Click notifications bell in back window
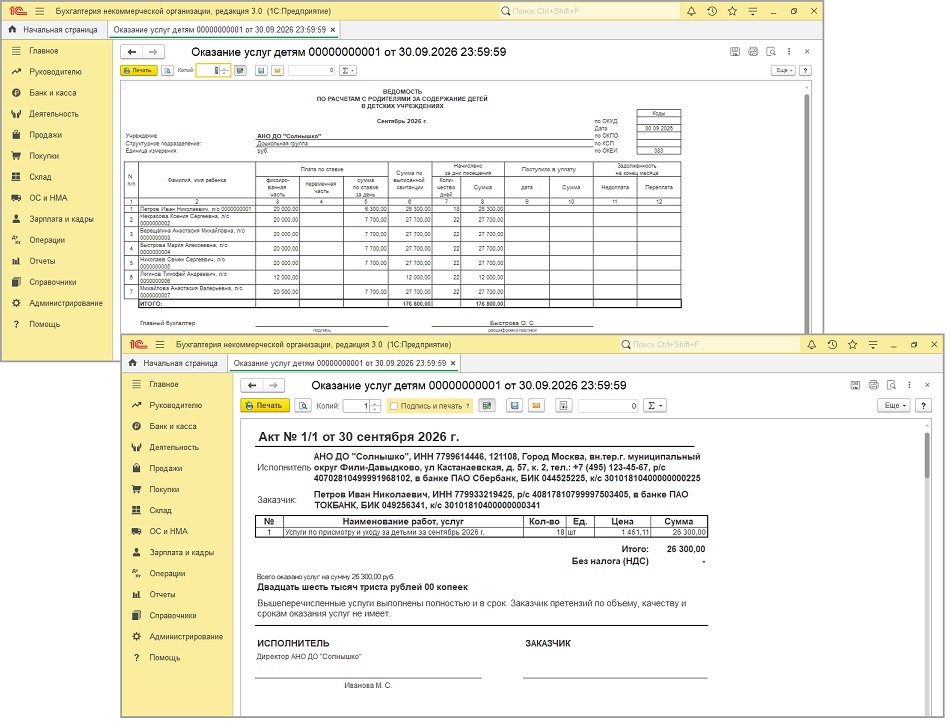 click(691, 11)
